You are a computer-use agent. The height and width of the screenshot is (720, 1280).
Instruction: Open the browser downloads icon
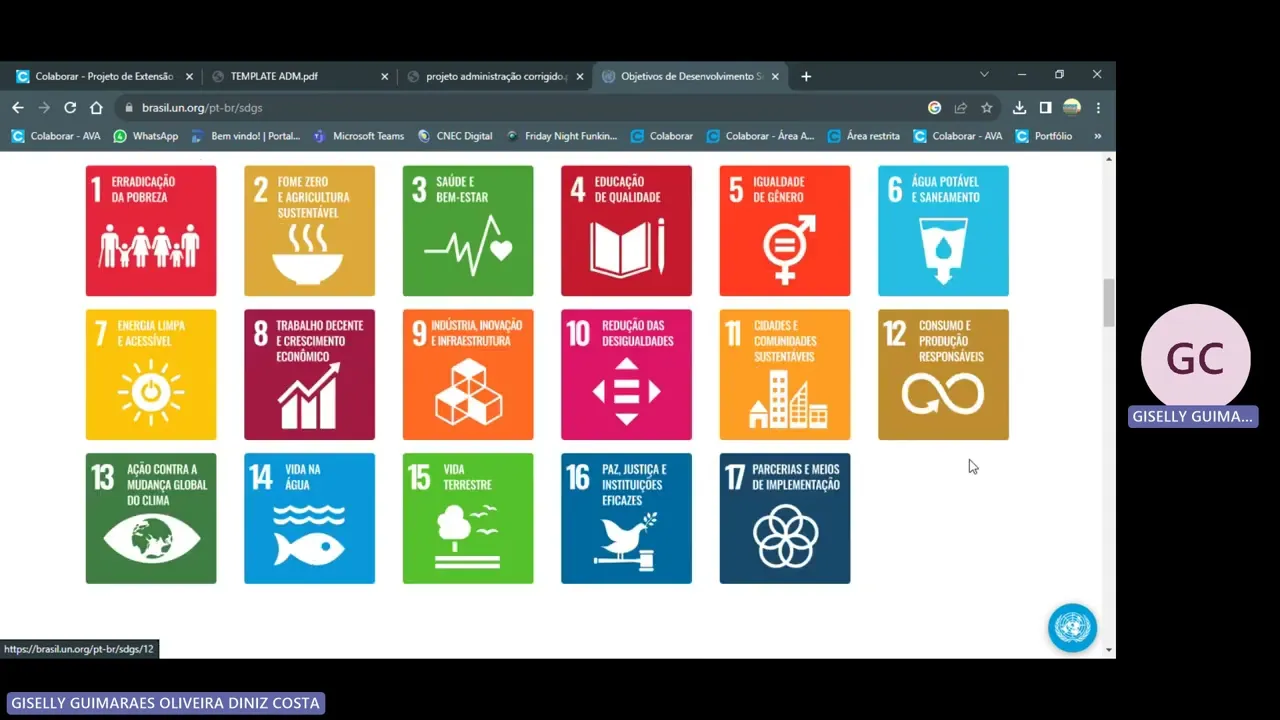click(1019, 108)
